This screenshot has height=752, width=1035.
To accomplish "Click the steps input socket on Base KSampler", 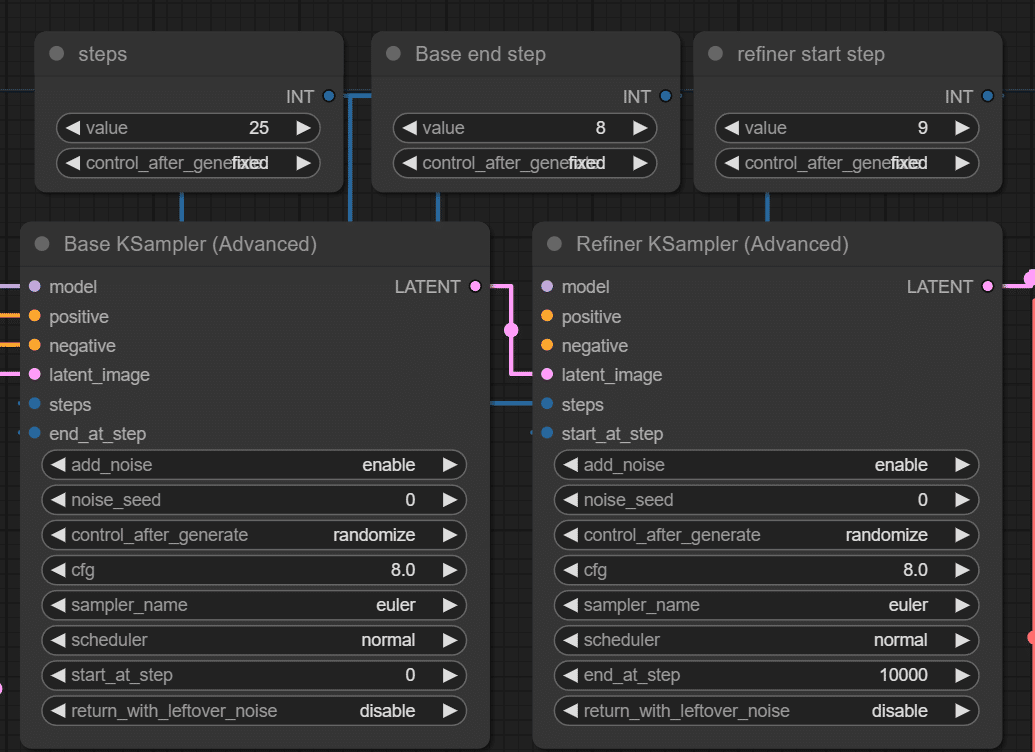I will coord(33,405).
